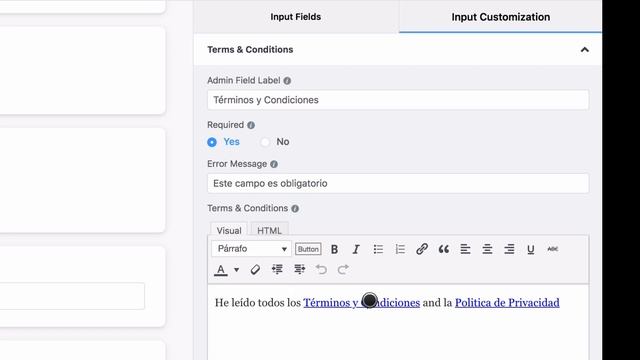This screenshot has height=360, width=640.
Task: Clear formatting with eraser icon
Action: click(255, 270)
